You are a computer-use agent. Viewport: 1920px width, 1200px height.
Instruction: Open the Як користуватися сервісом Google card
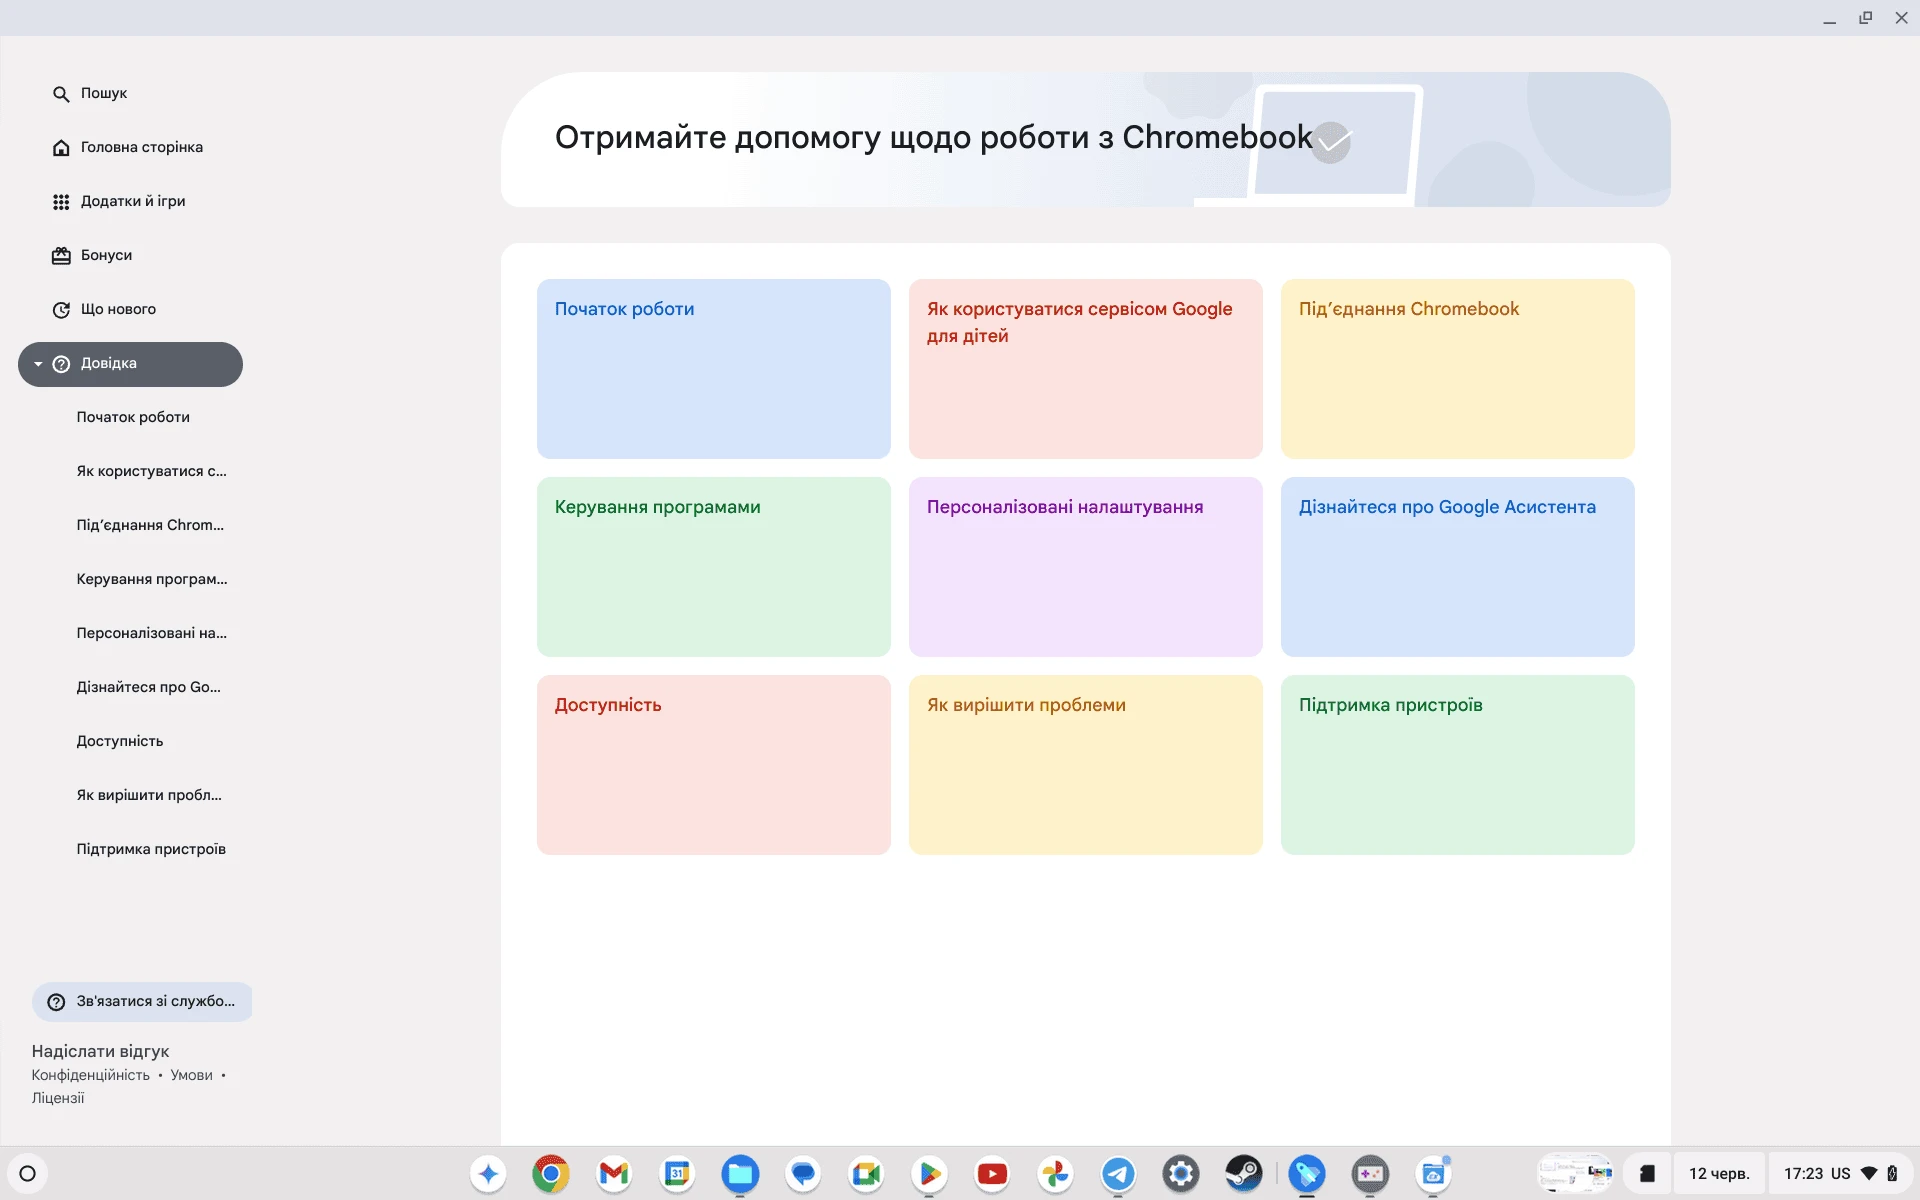[x=1086, y=369]
